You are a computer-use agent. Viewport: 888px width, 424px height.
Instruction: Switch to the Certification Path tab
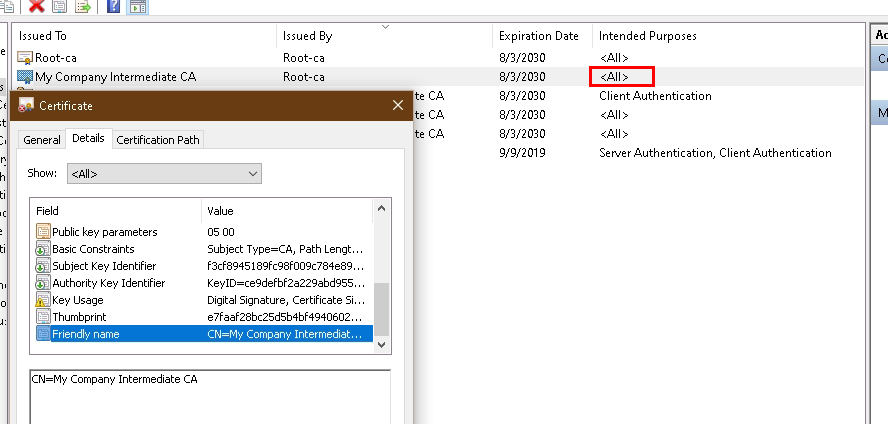click(158, 140)
